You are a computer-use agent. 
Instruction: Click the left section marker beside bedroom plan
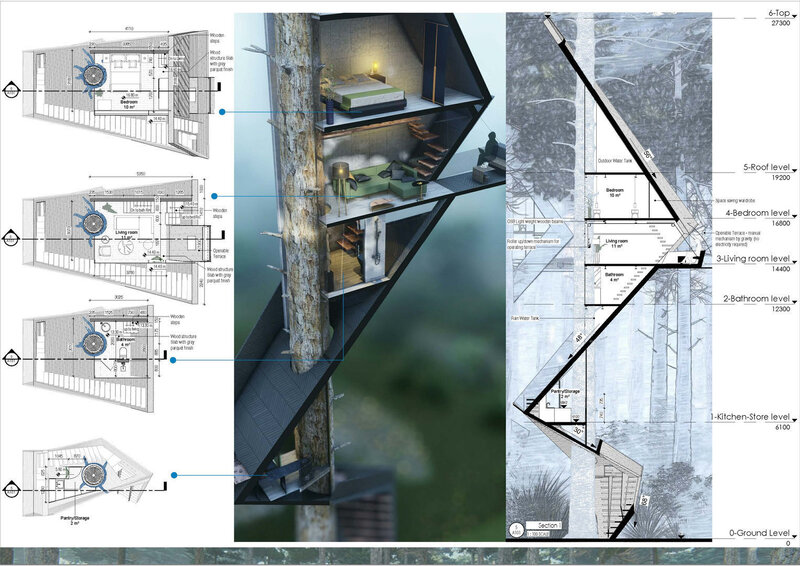11,86
